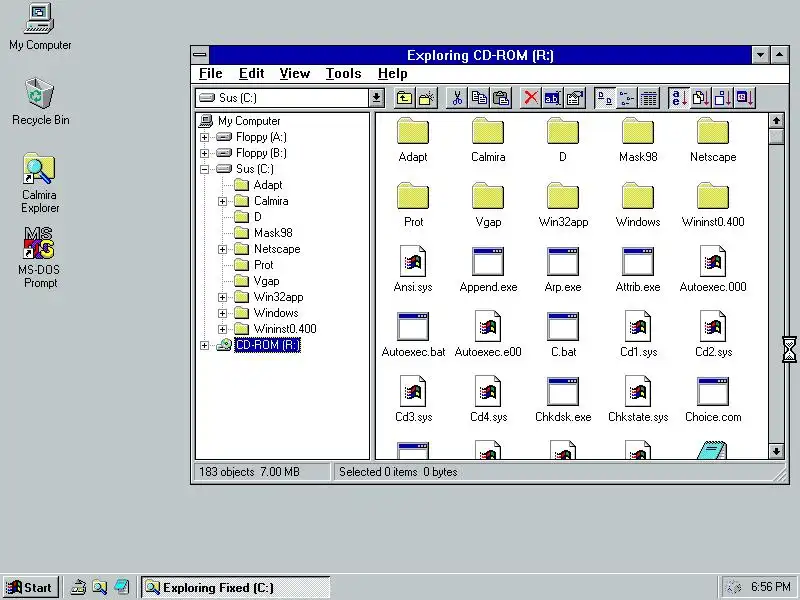
Task: Cut selection using the scissors icon
Action: tap(457, 98)
